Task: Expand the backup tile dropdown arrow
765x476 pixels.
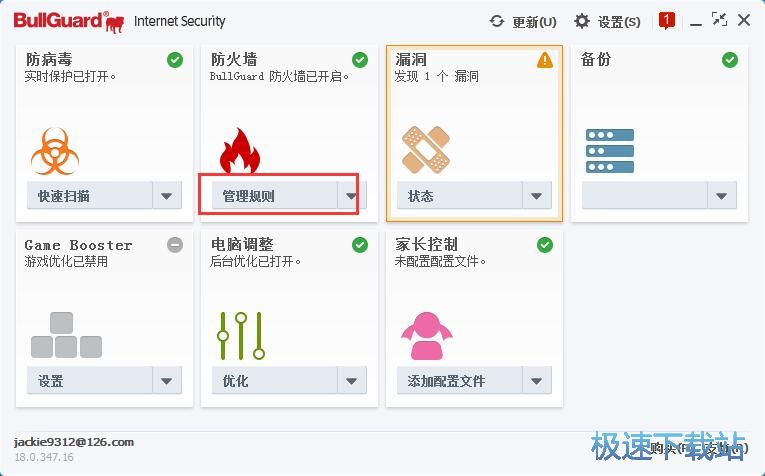Action: pos(722,196)
